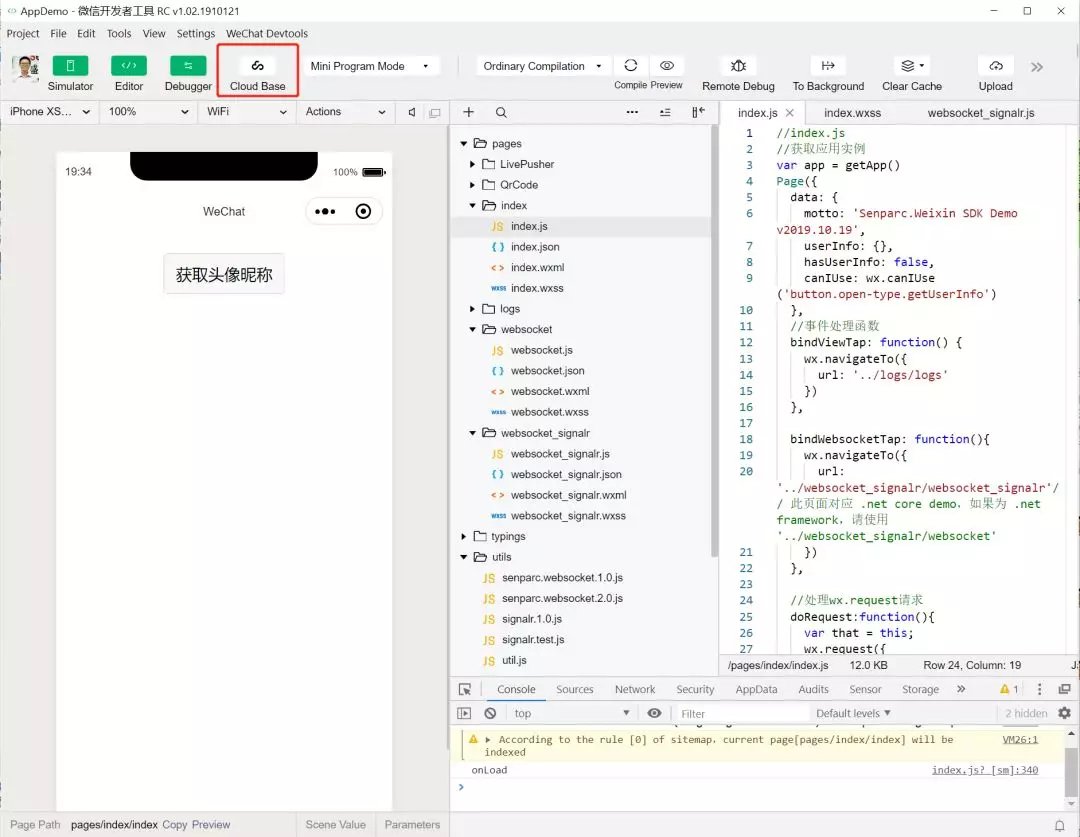Click the file tree sort/indent icon
The image size is (1080, 837).
pos(665,112)
